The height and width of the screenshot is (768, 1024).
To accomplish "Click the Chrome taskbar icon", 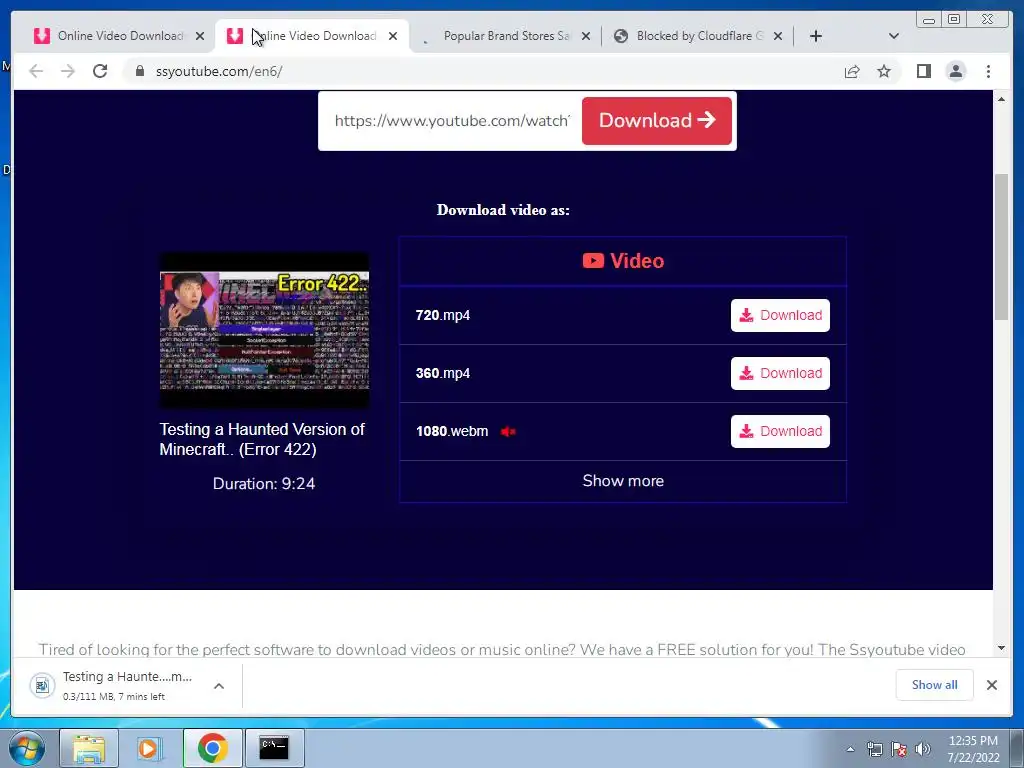I will click(212, 748).
